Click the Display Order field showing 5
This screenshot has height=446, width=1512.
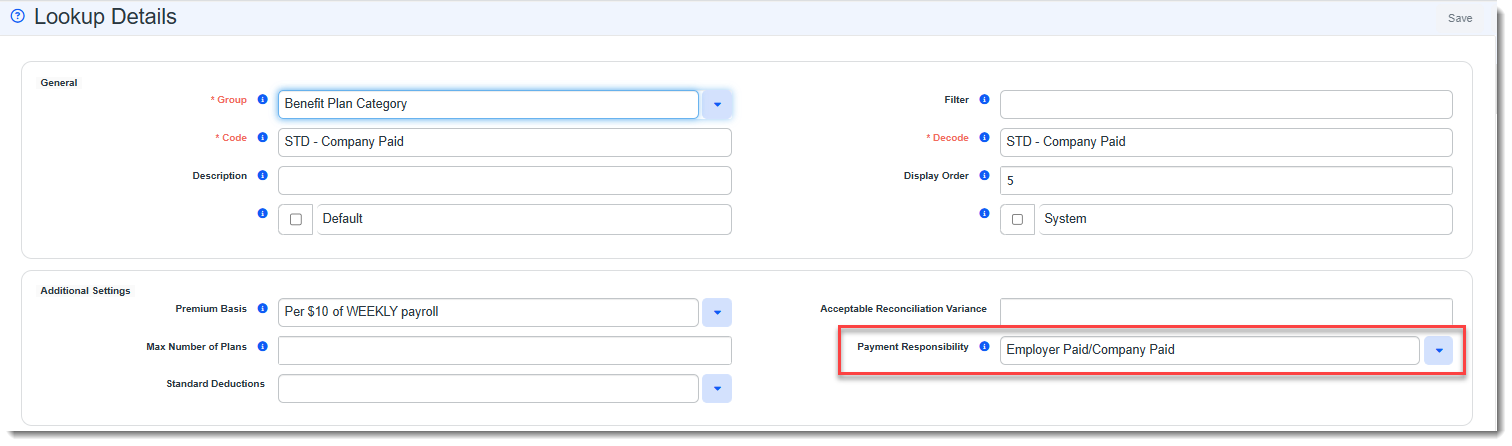point(1225,180)
